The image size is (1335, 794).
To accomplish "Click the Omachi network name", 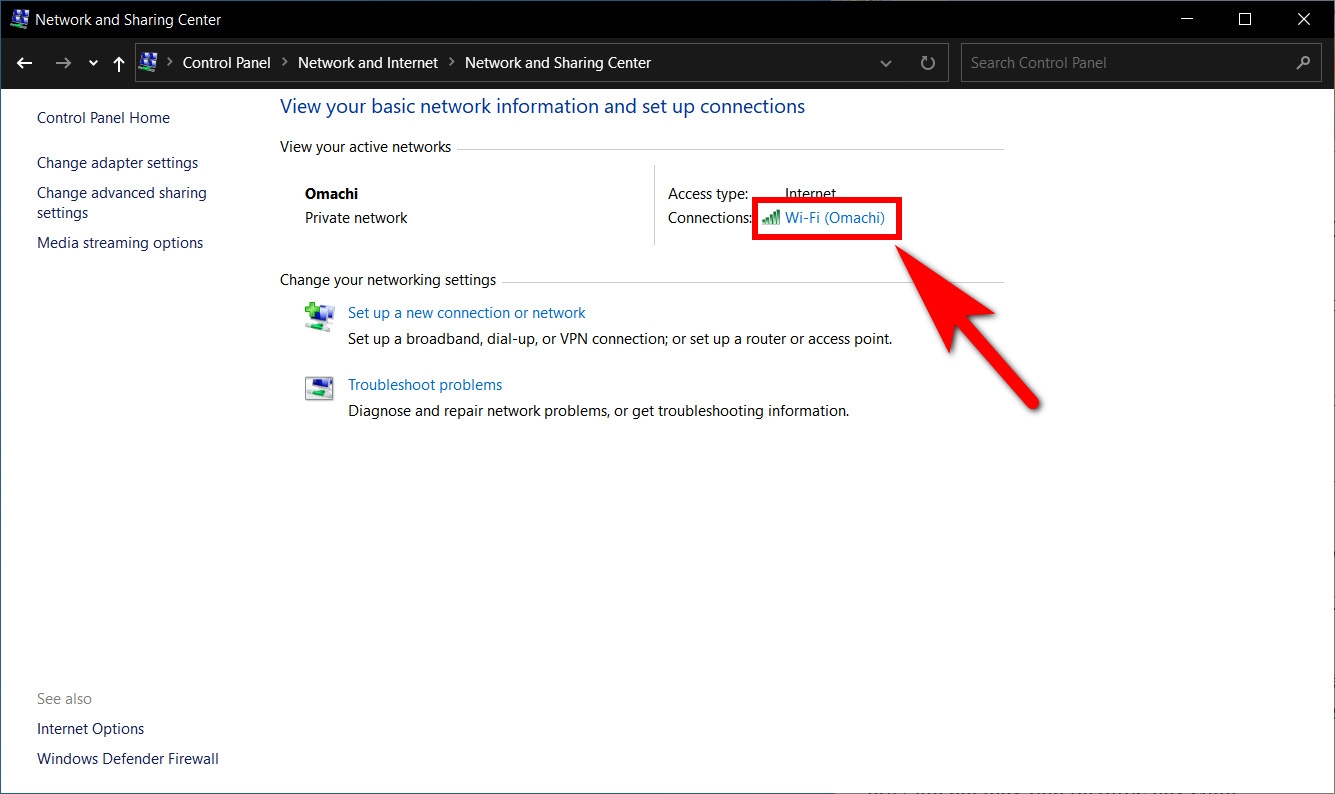I will [331, 194].
